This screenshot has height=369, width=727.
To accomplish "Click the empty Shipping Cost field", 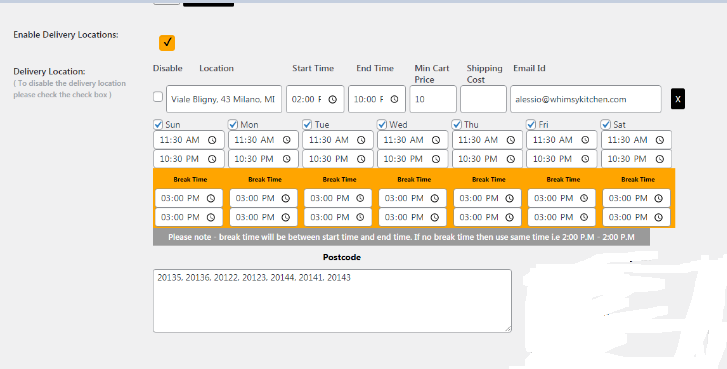I will [483, 99].
